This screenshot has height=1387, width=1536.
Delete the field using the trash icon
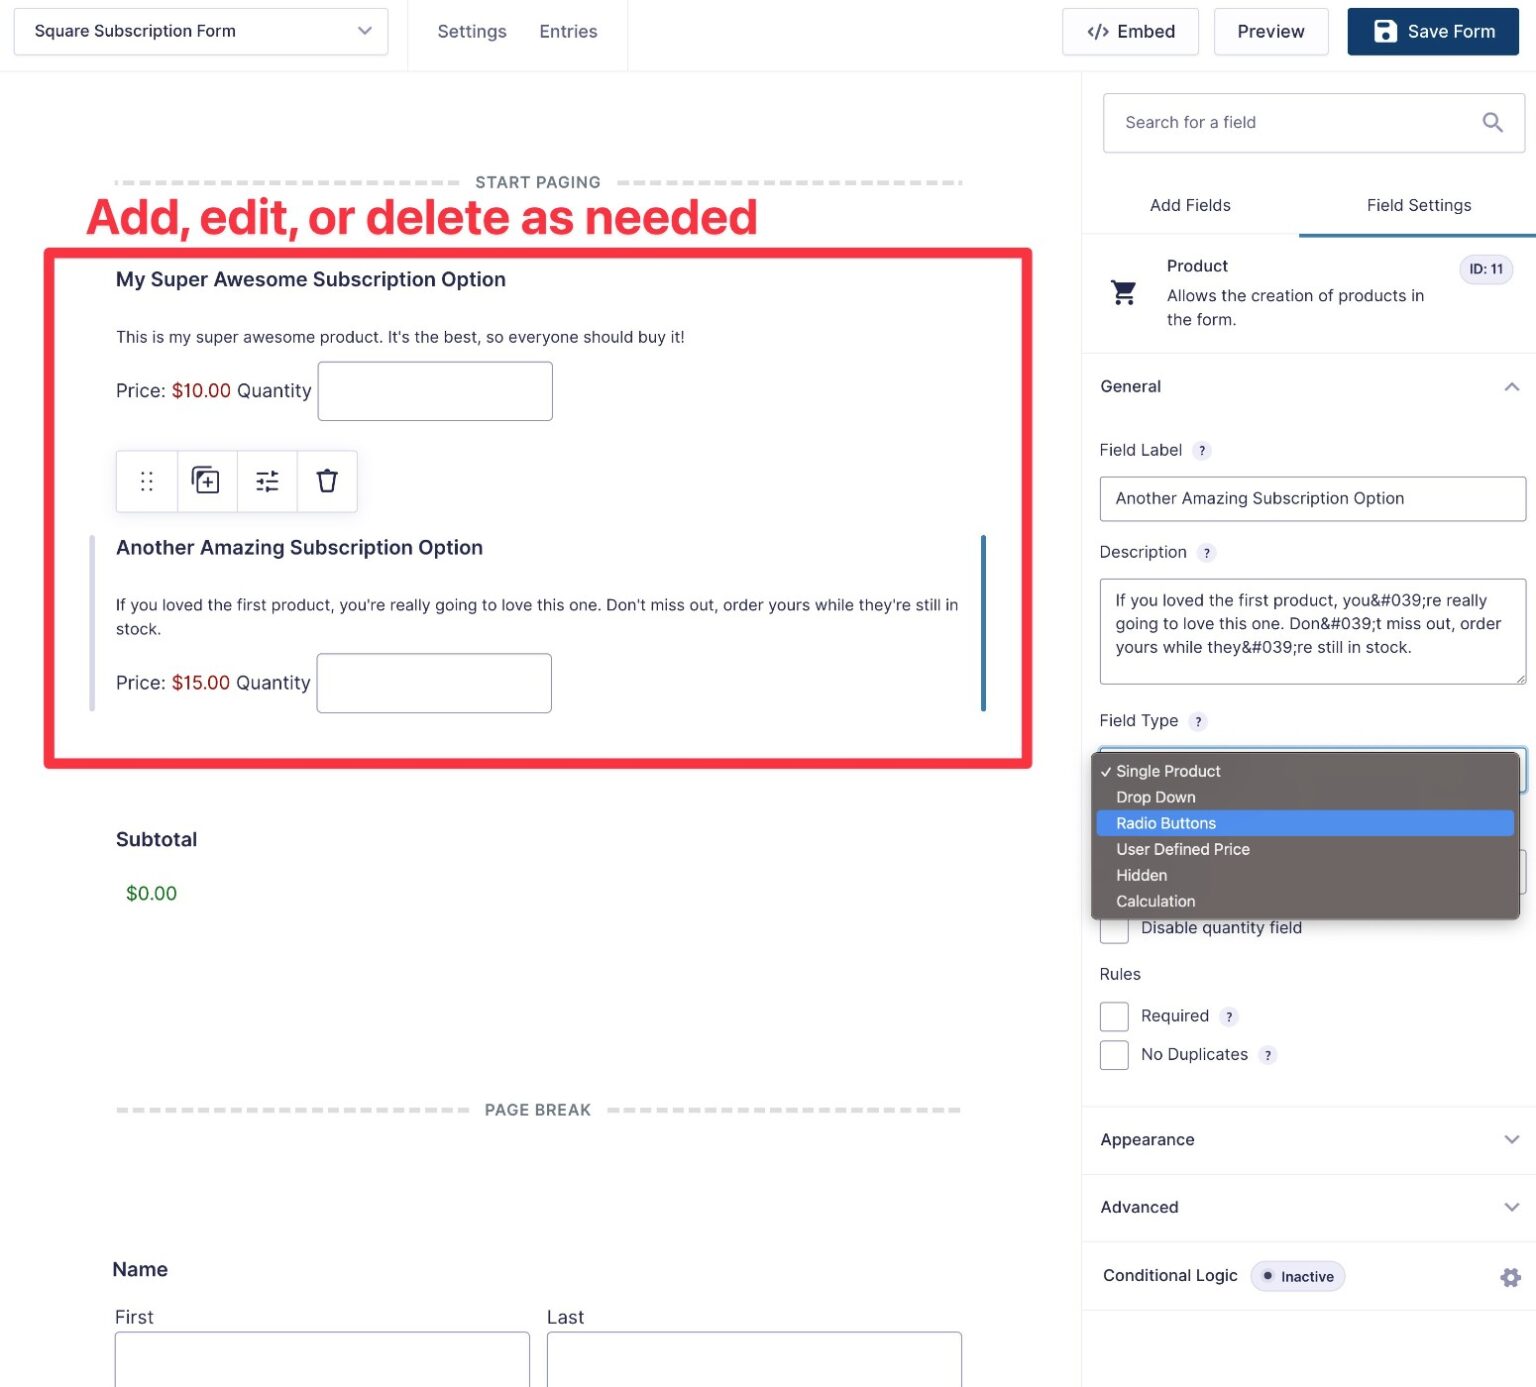326,481
